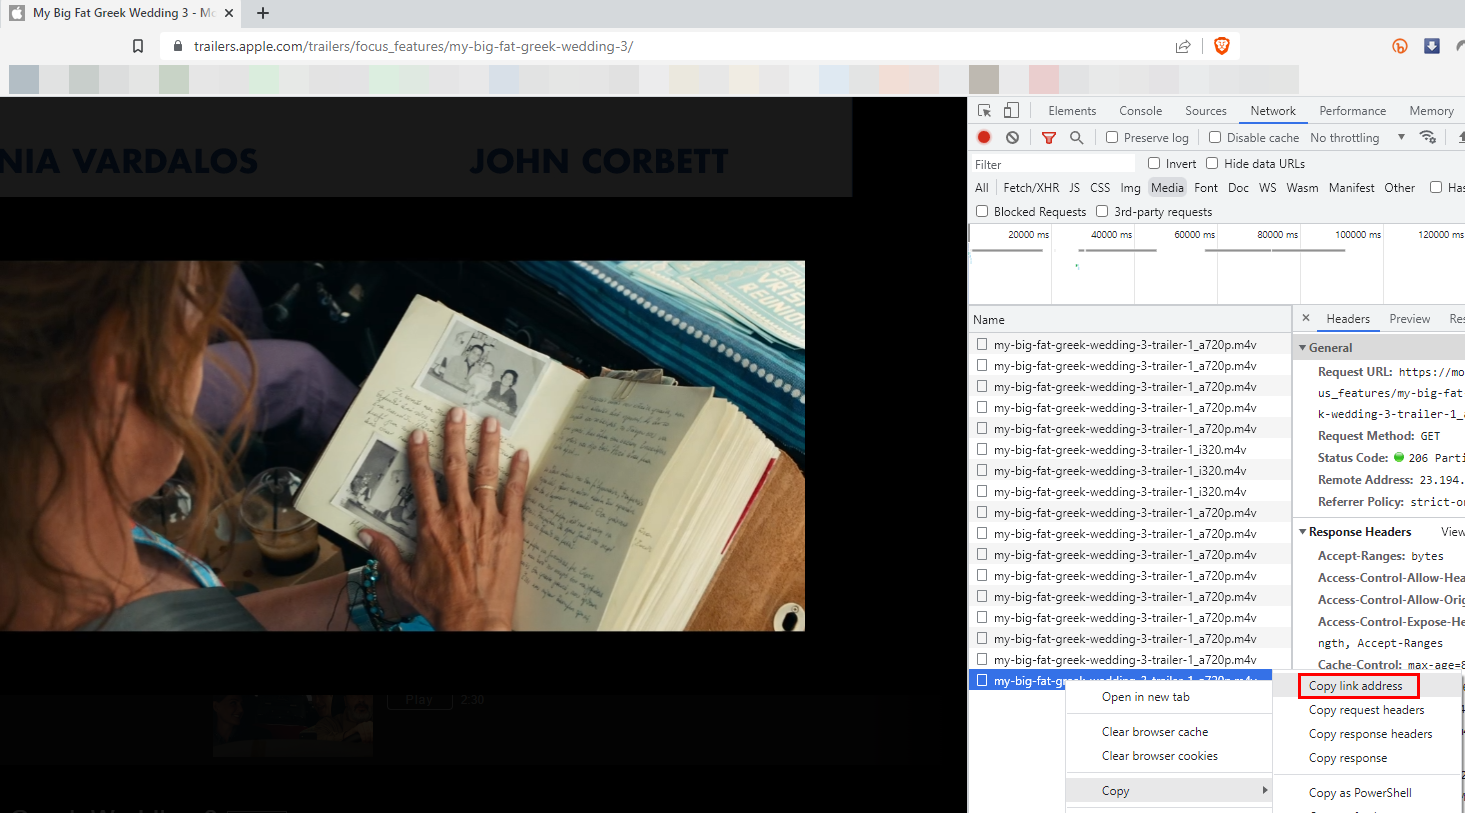Image resolution: width=1465 pixels, height=813 pixels.
Task: Show the Preview tab of the request
Action: pos(1410,319)
